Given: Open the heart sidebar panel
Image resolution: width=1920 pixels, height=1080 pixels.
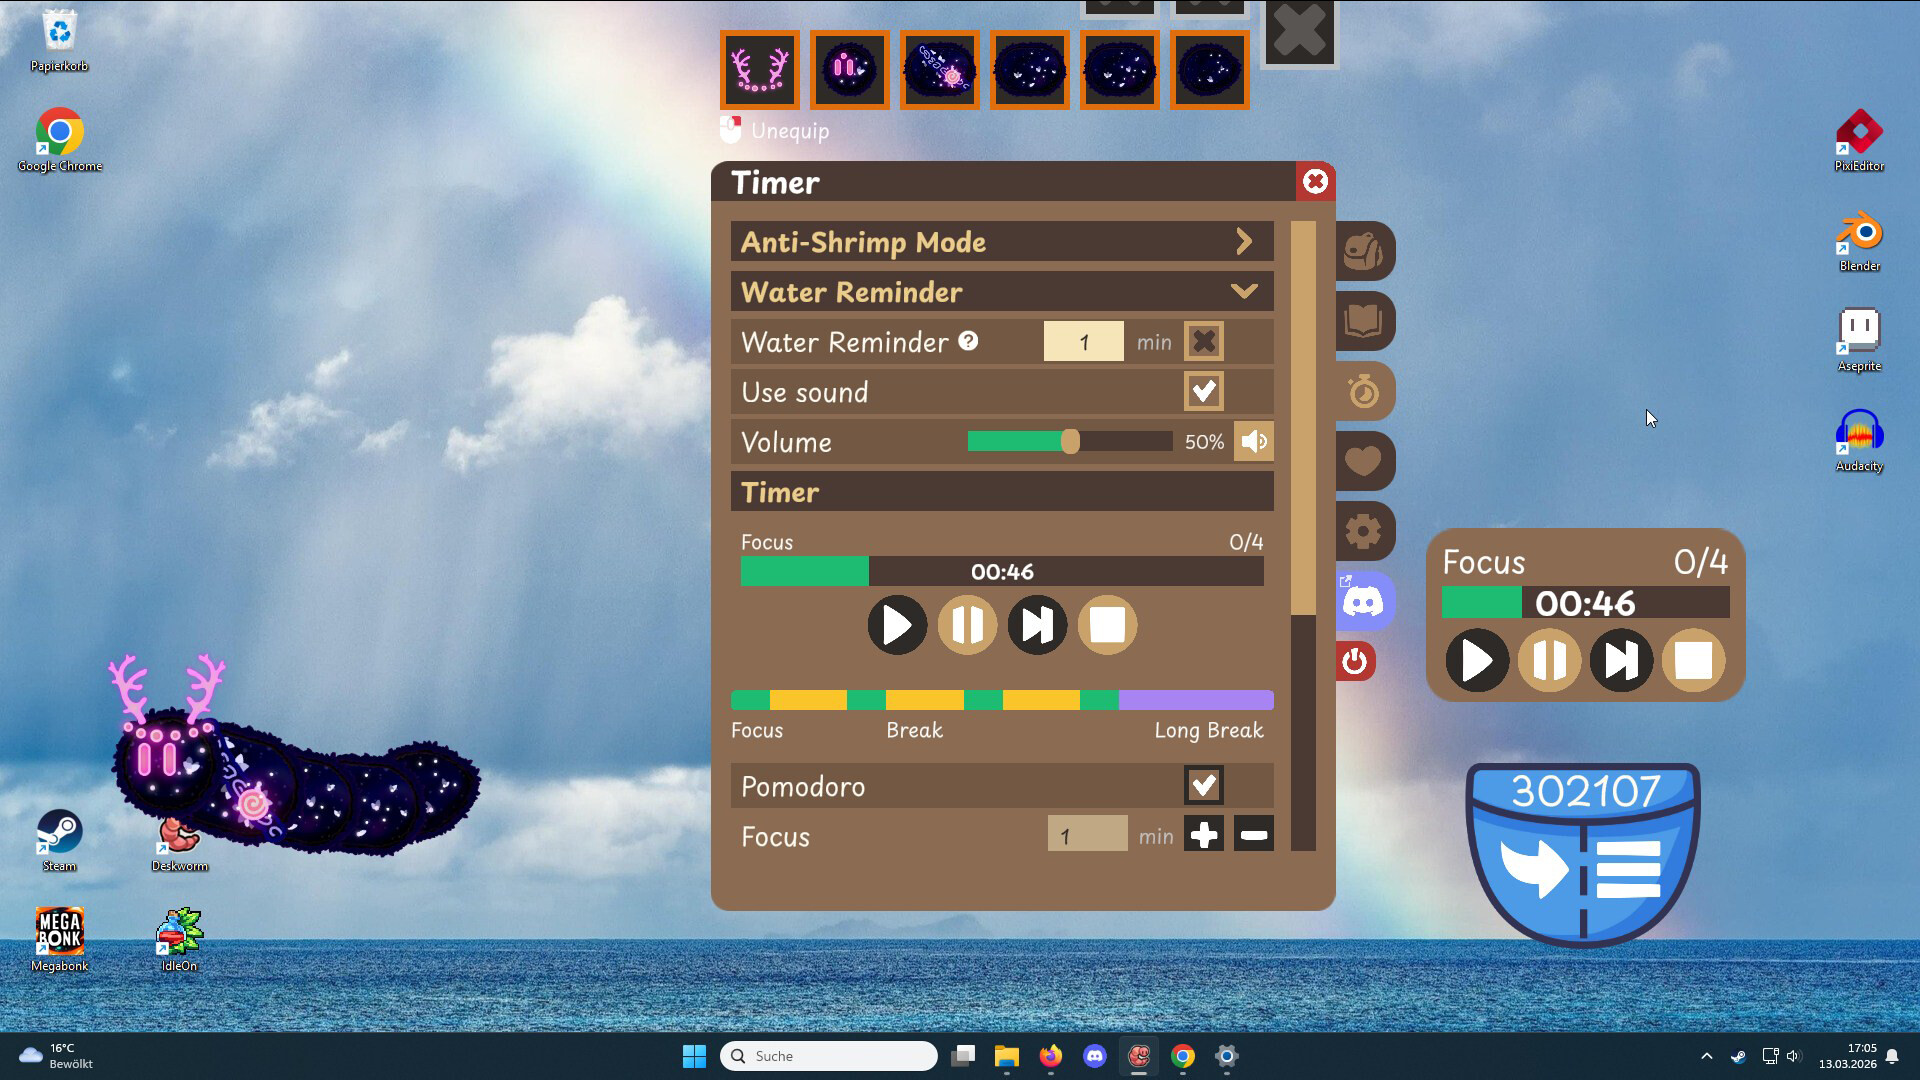Looking at the screenshot, I should tap(1364, 462).
